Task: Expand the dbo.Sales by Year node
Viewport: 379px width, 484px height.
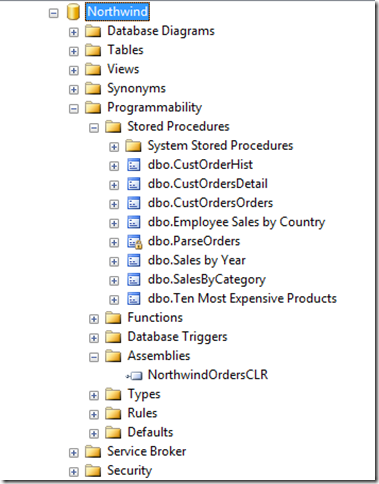Action: 114,262
